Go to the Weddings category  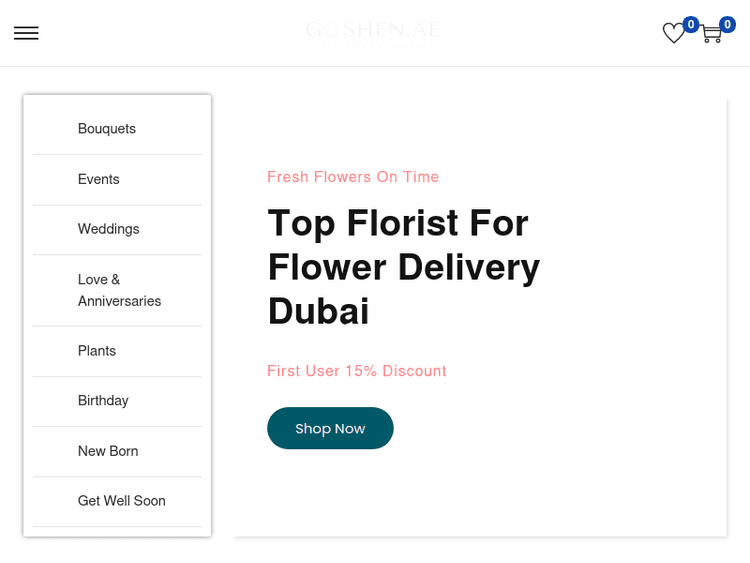[109, 229]
